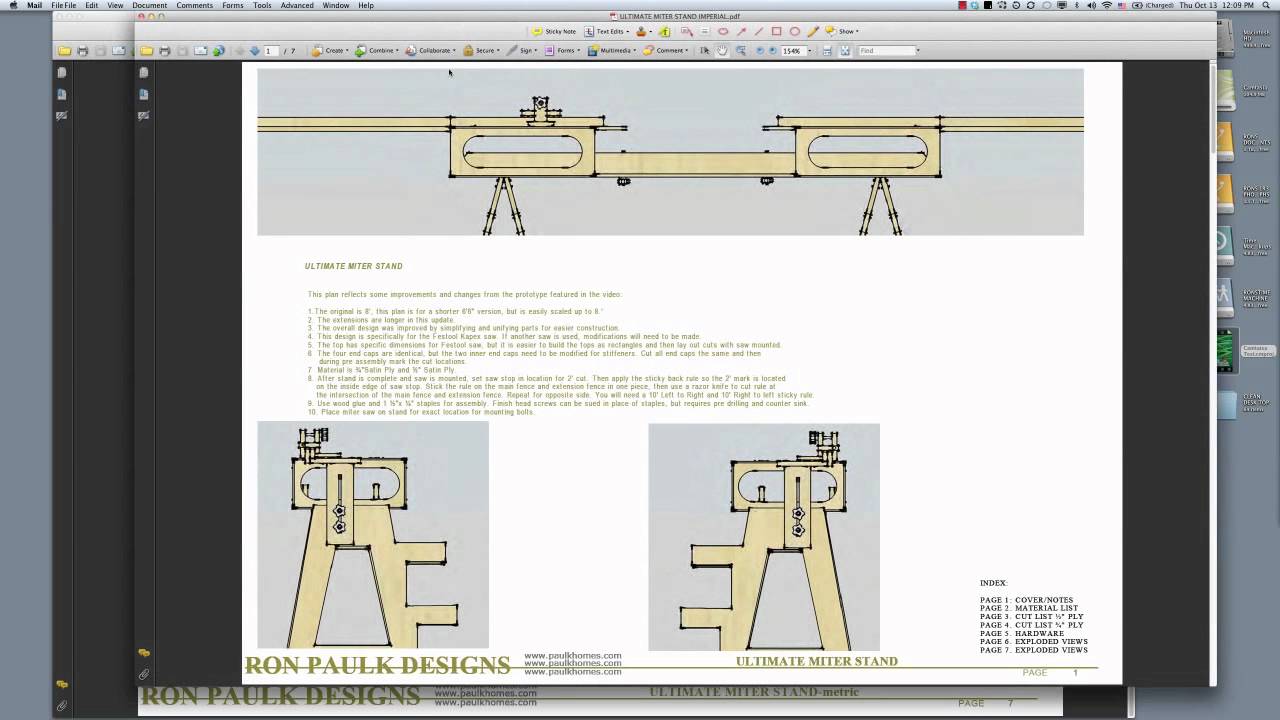Open the Comments menu
Image resolution: width=1280 pixels, height=720 pixels.
(194, 5)
